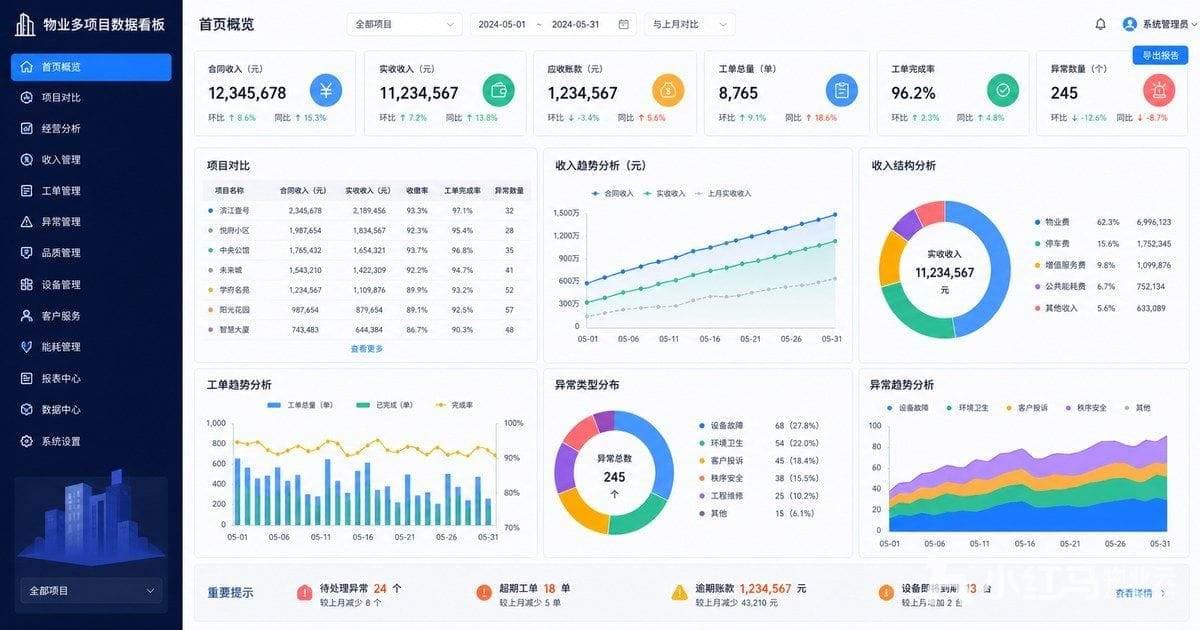Click 查看更多 under the project table
This screenshot has height=630, width=1200.
tap(366, 349)
